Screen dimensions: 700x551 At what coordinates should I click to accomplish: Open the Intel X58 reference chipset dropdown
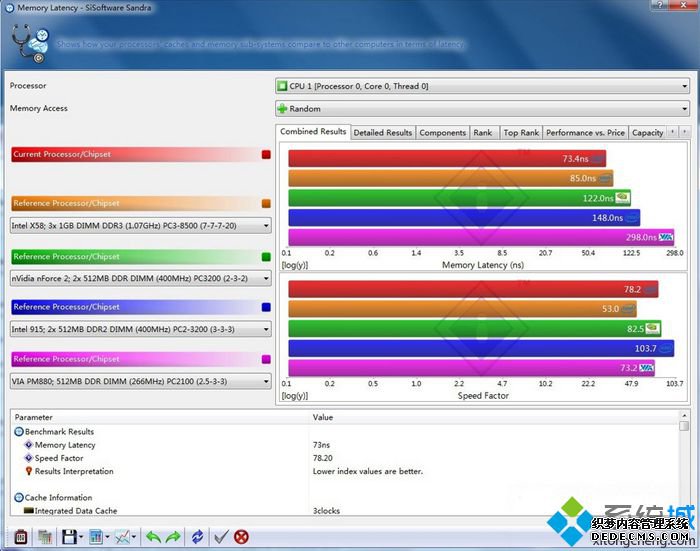141,225
